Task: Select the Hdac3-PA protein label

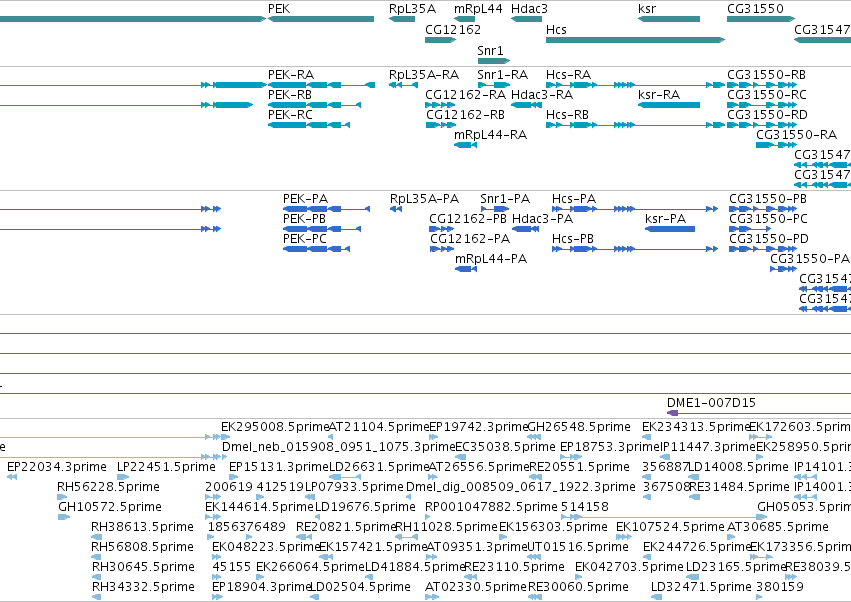Action: tap(543, 219)
